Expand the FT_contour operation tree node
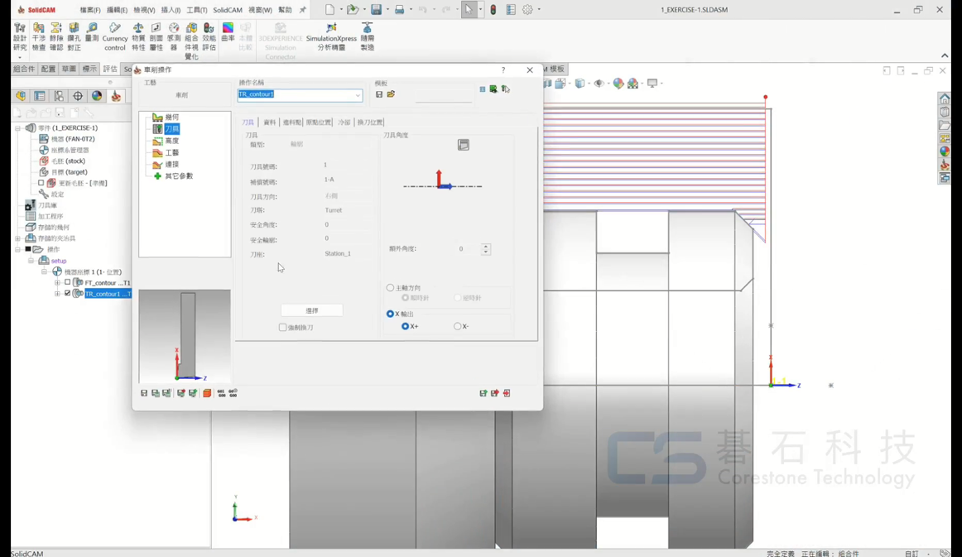The image size is (962, 557). coord(57,283)
